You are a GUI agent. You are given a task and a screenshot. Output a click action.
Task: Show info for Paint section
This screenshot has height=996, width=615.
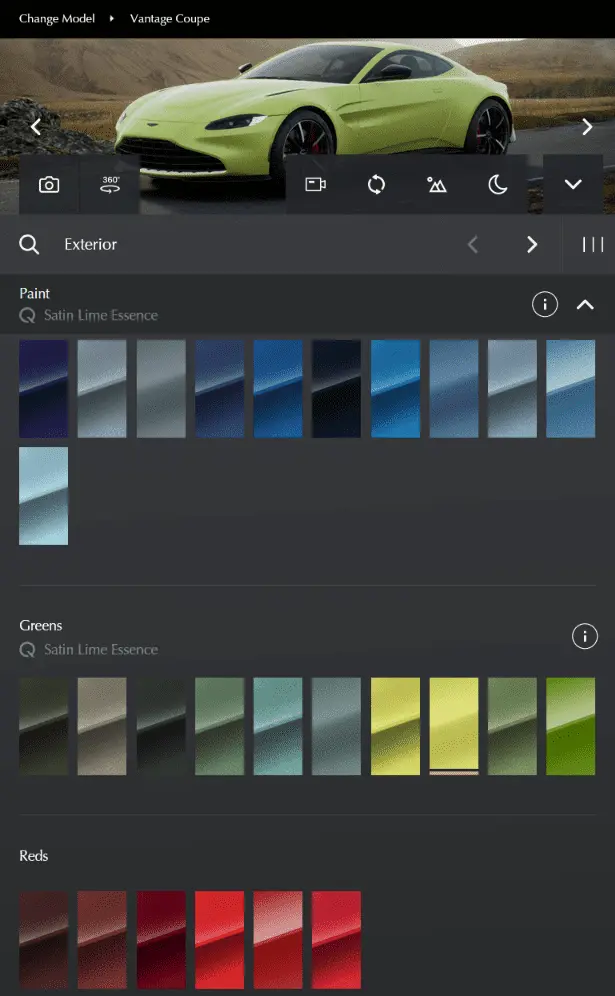545,305
